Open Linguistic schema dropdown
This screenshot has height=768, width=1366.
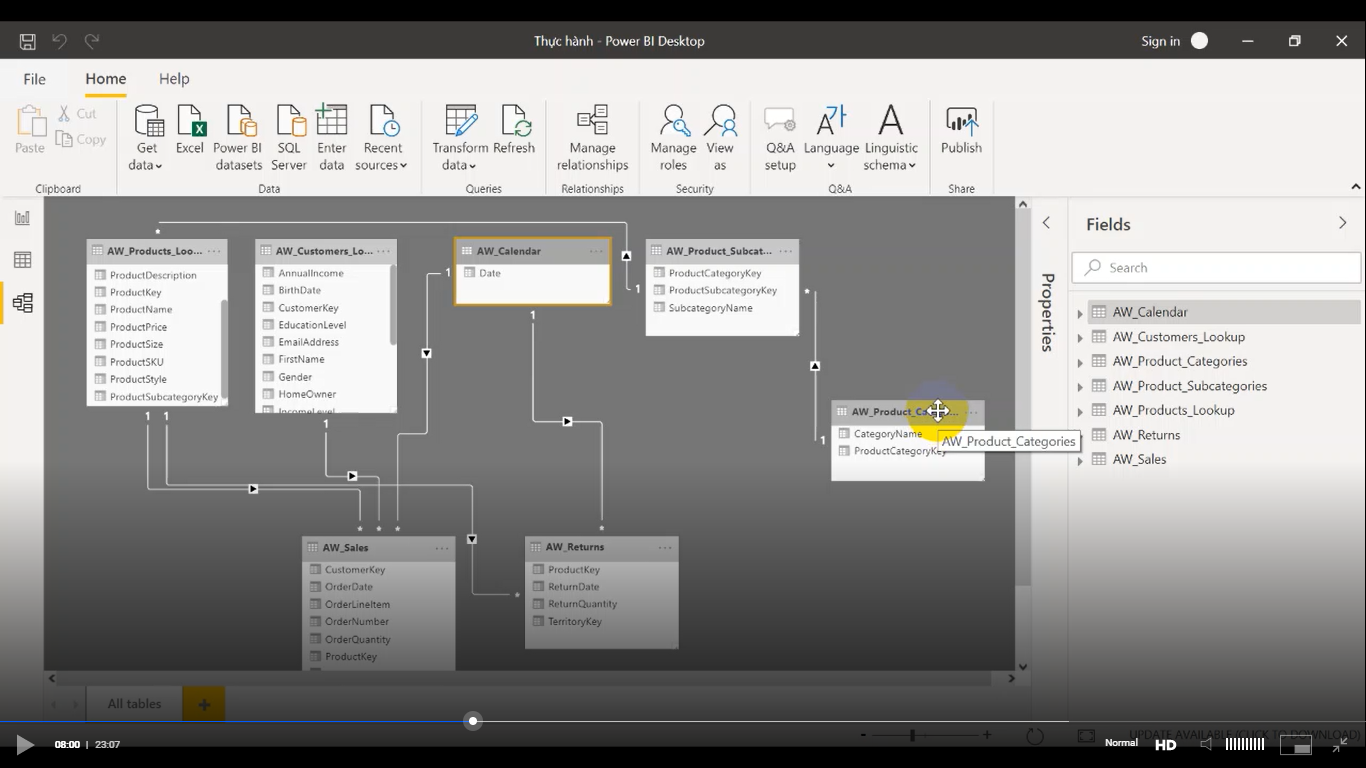click(x=891, y=138)
